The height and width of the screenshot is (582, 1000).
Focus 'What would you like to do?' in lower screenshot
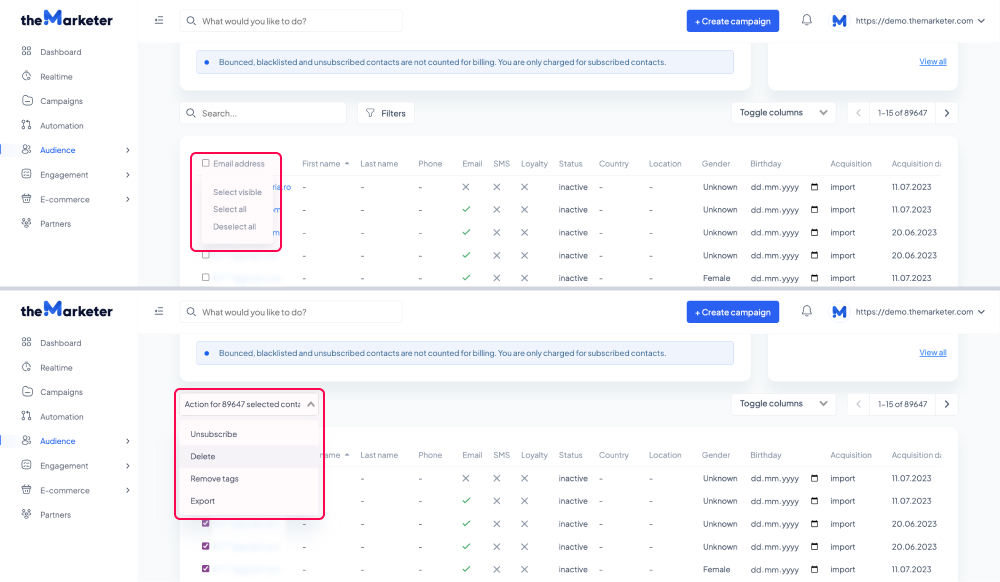pos(291,312)
